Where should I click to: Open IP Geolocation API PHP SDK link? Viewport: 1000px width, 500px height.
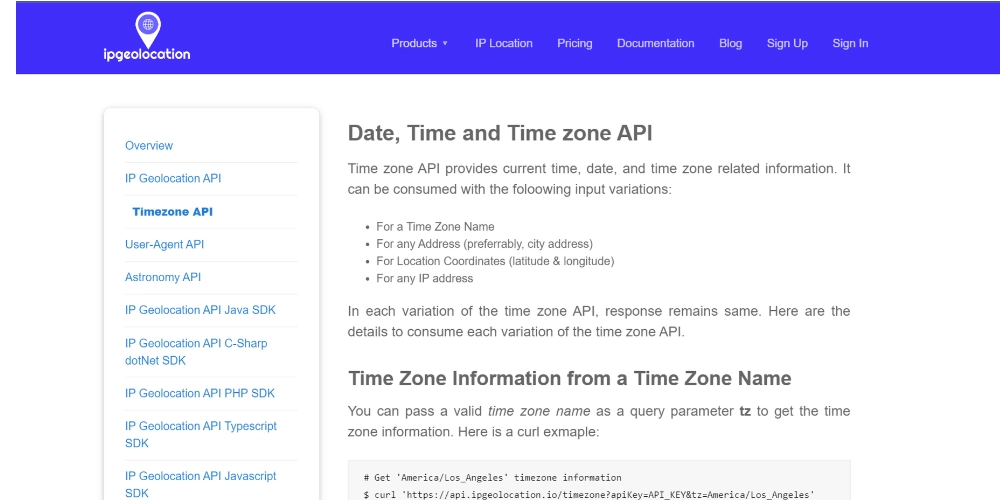click(x=200, y=394)
